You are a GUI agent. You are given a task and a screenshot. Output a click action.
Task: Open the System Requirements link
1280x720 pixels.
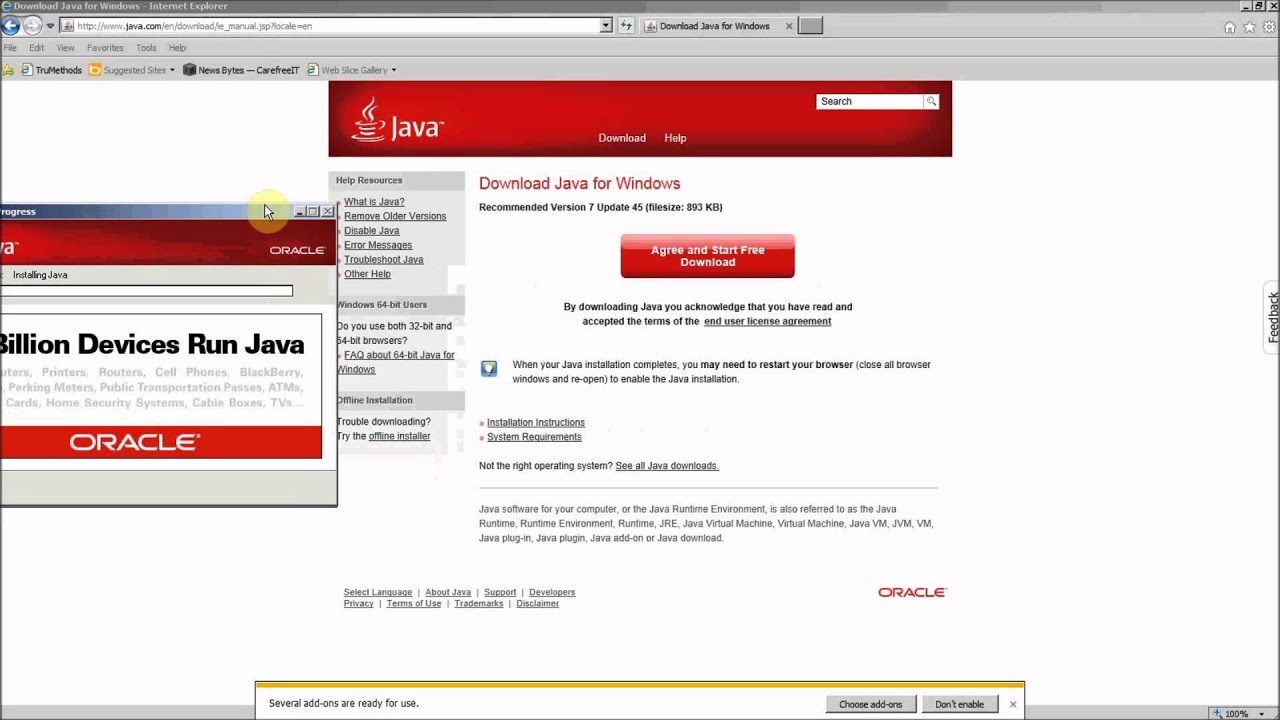[x=534, y=437]
